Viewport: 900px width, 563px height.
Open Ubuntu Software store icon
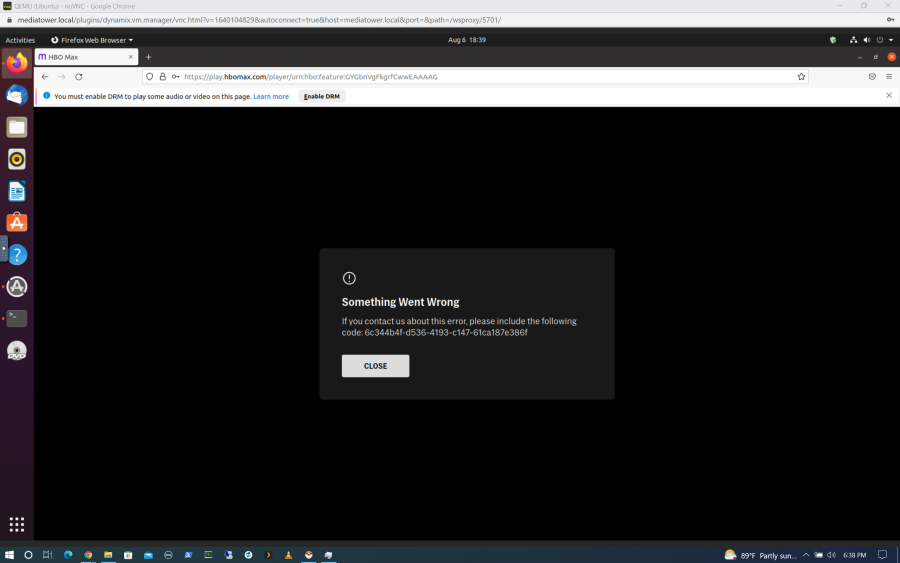pyautogui.click(x=17, y=223)
